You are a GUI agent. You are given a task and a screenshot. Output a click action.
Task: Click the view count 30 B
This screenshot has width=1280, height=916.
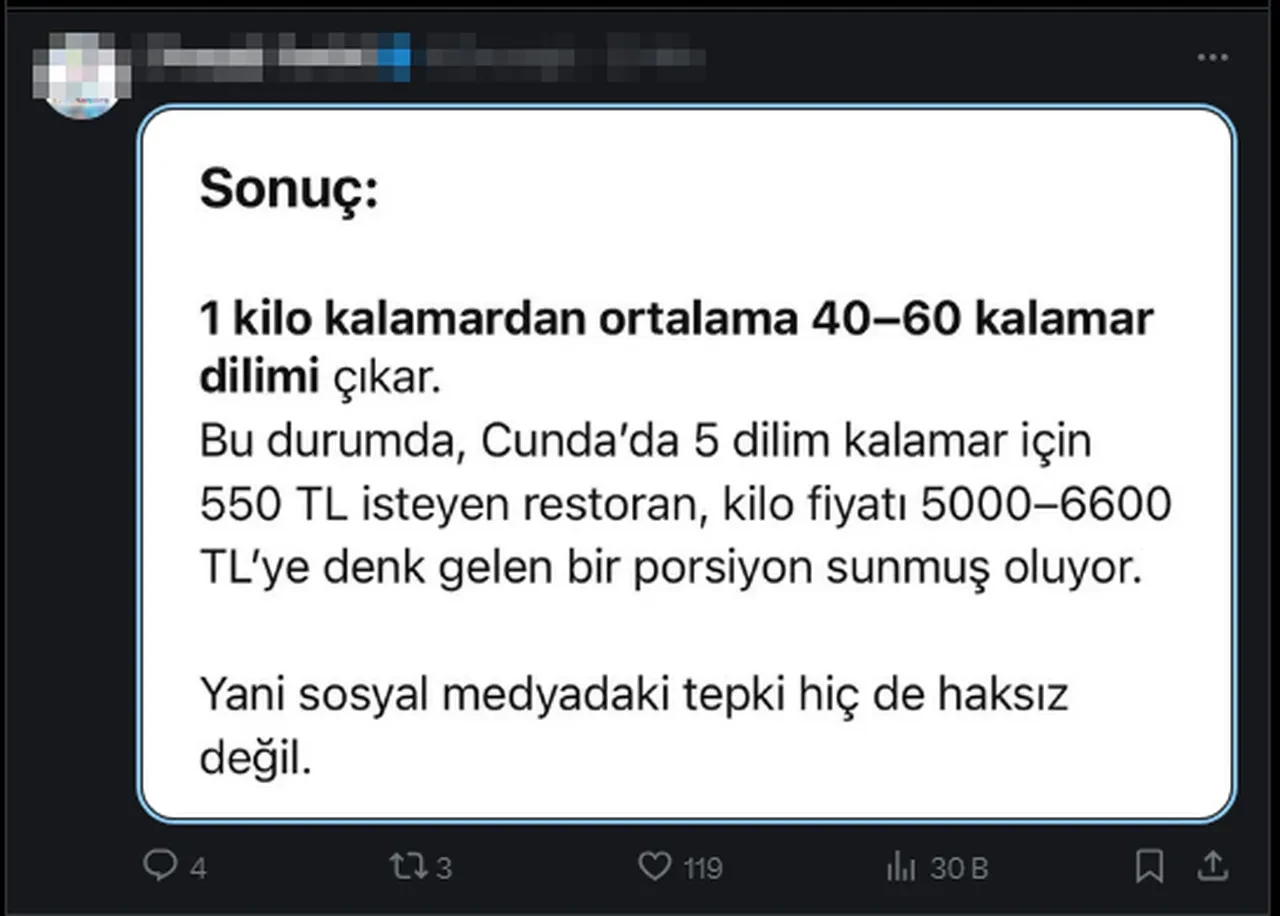[958, 867]
